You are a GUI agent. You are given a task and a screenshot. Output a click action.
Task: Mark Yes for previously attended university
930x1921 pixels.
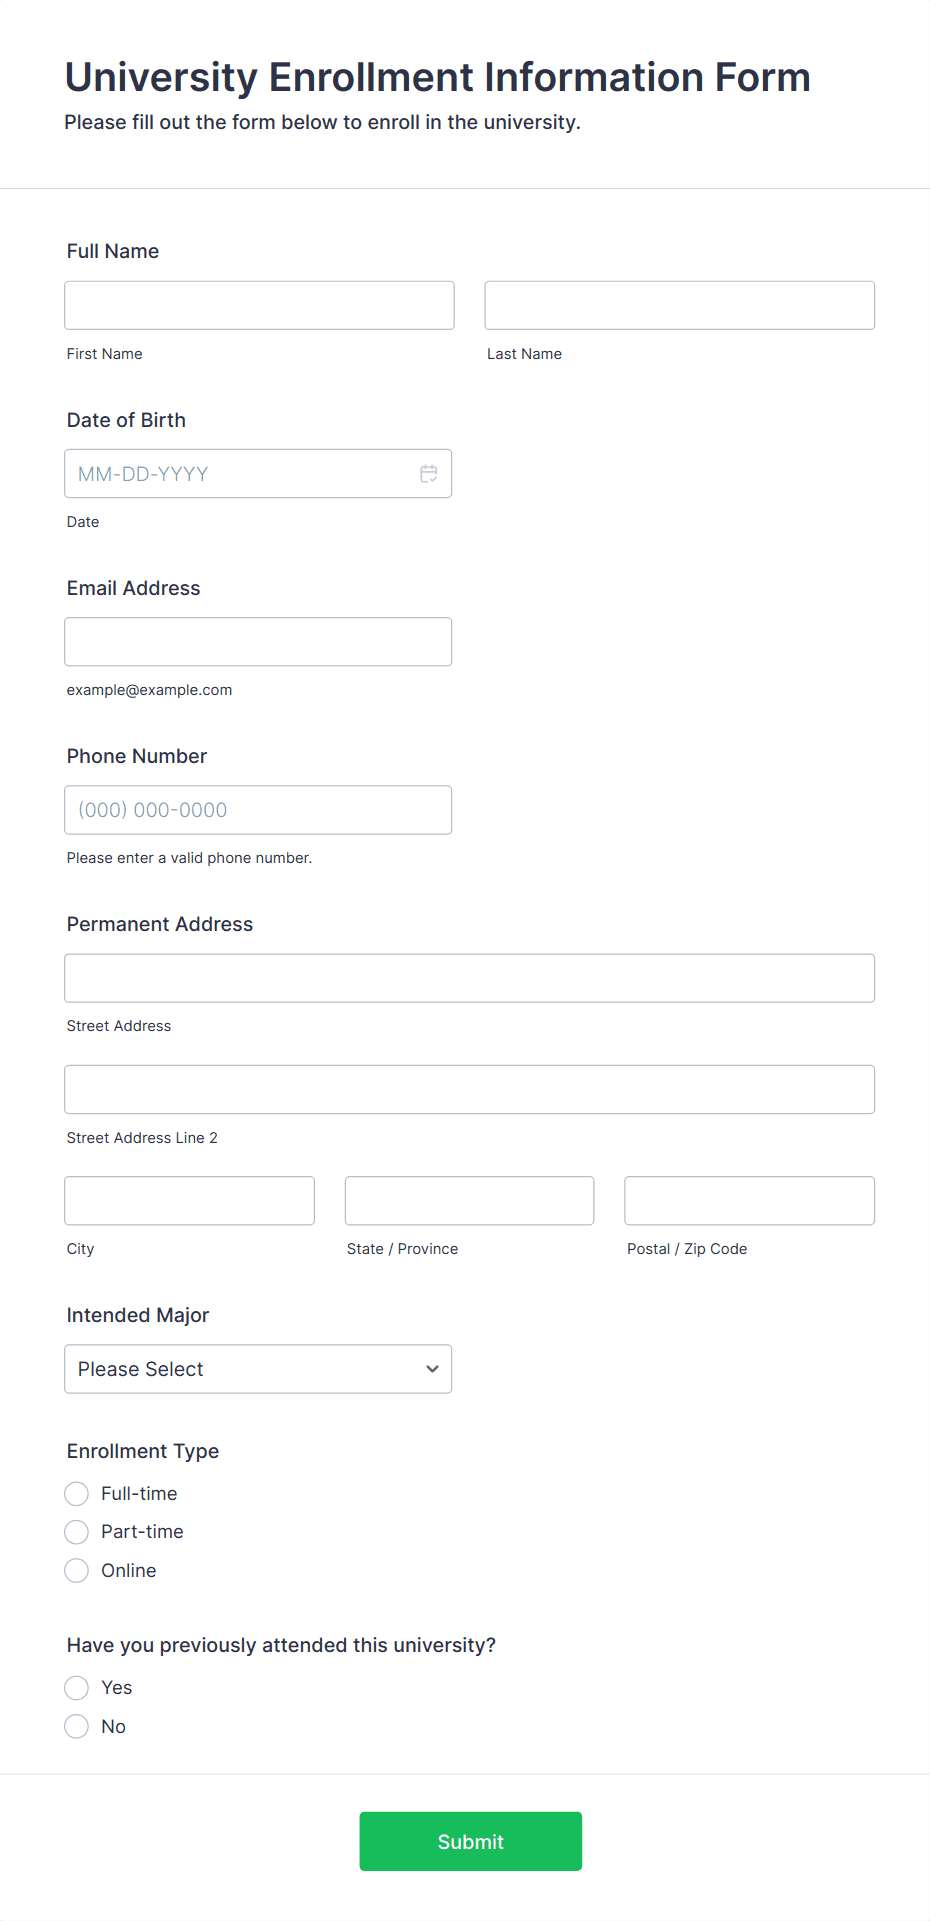tap(77, 1688)
